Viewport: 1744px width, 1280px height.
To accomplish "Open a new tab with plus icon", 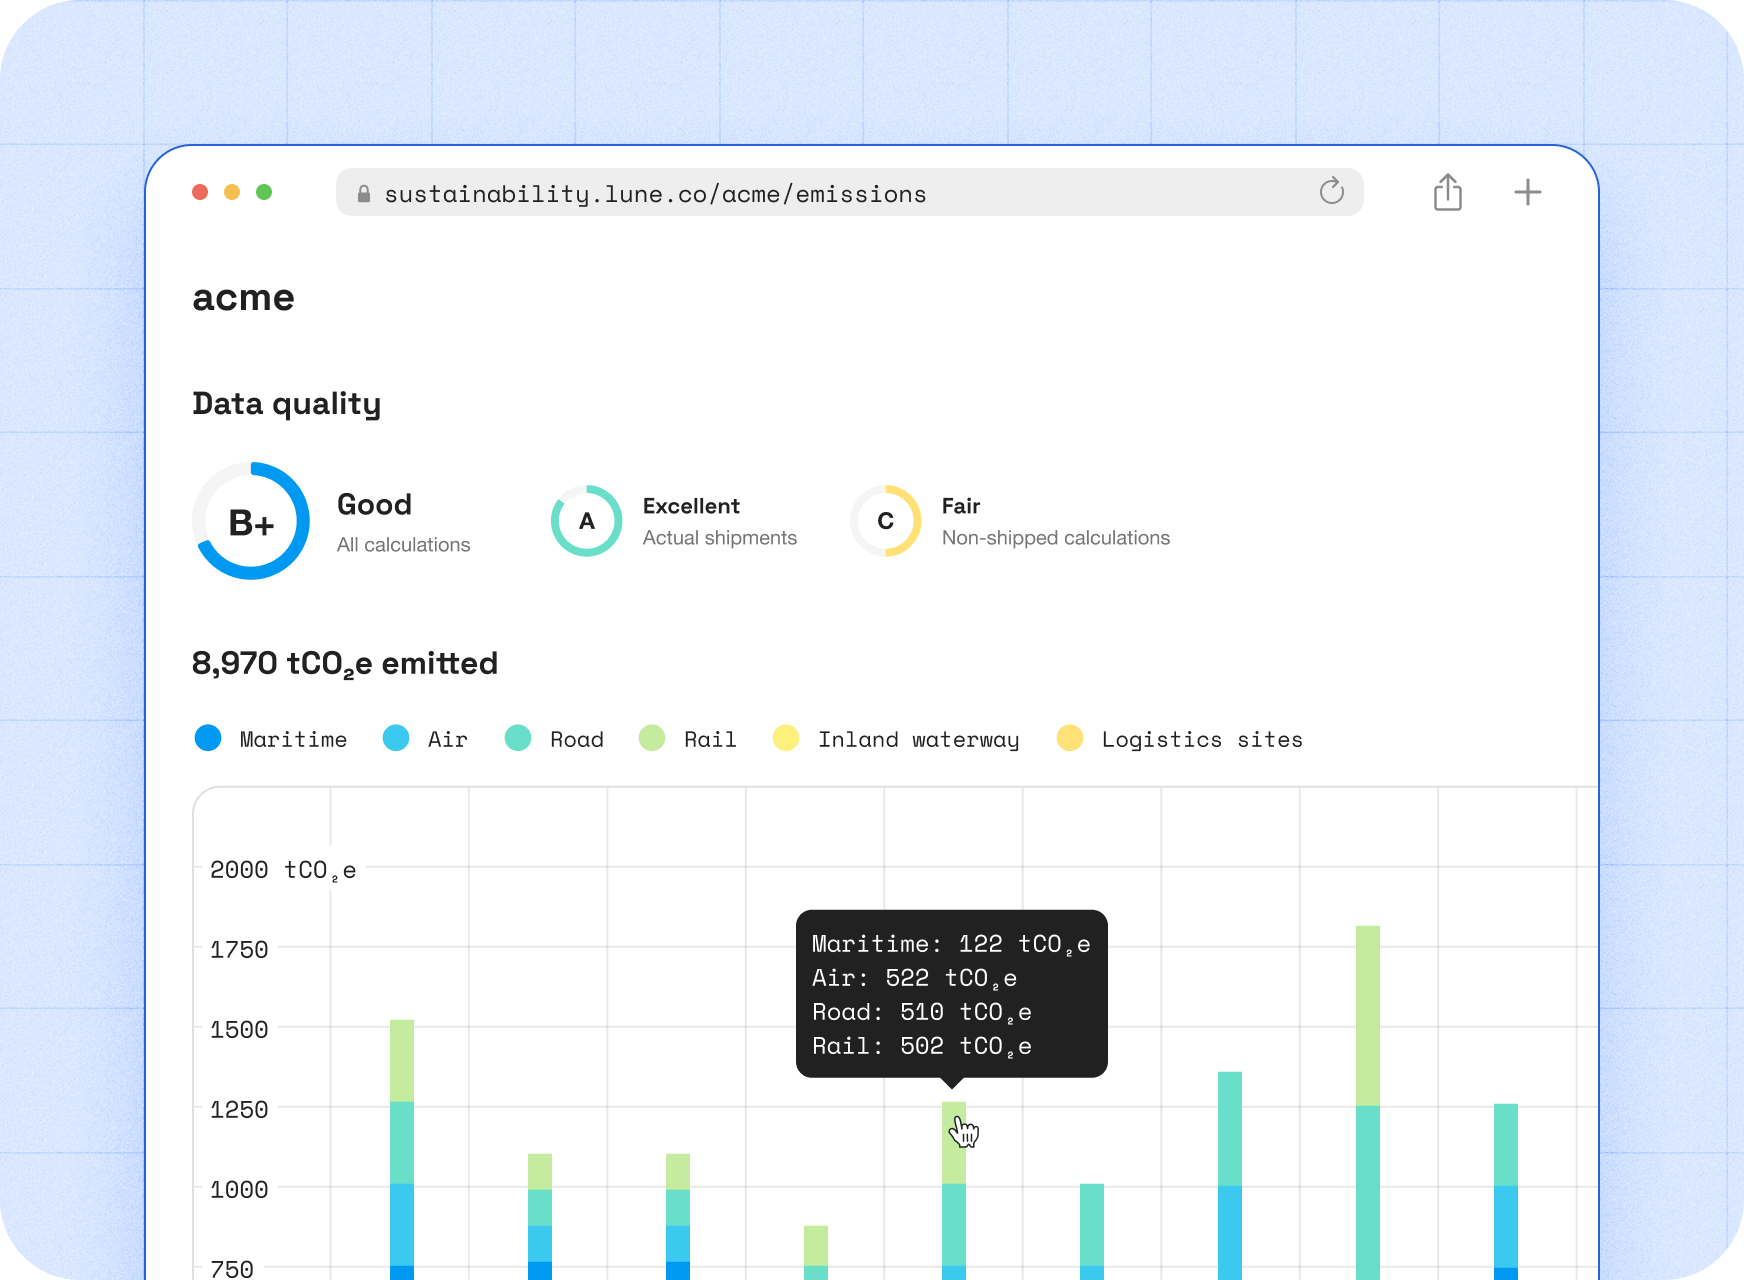I will click(x=1527, y=192).
